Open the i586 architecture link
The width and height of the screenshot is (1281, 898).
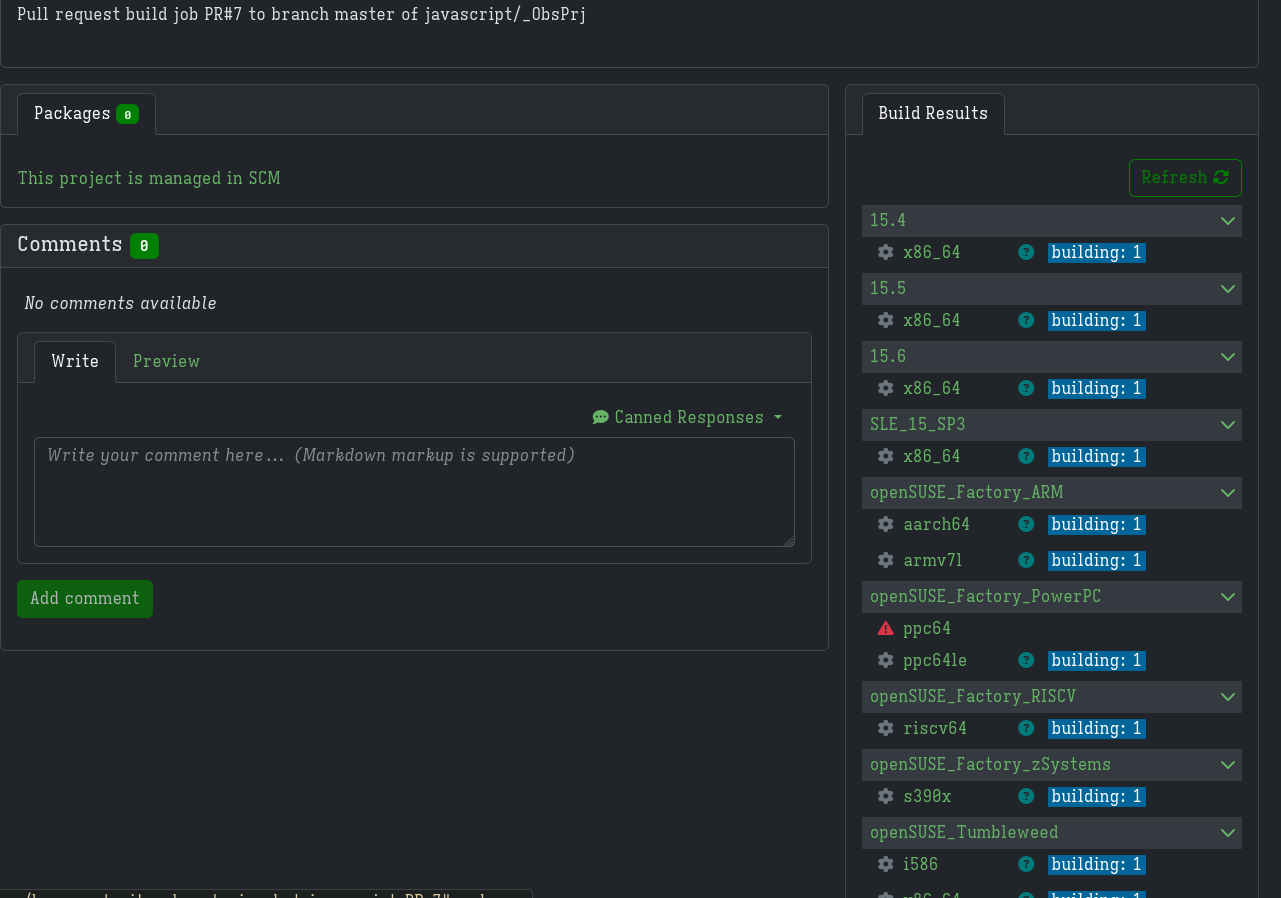coord(920,864)
